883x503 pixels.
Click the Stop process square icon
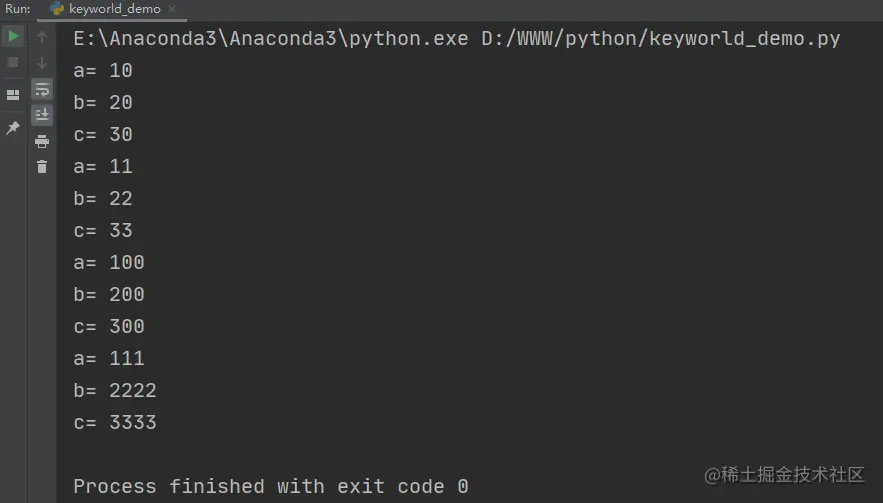pos(13,63)
